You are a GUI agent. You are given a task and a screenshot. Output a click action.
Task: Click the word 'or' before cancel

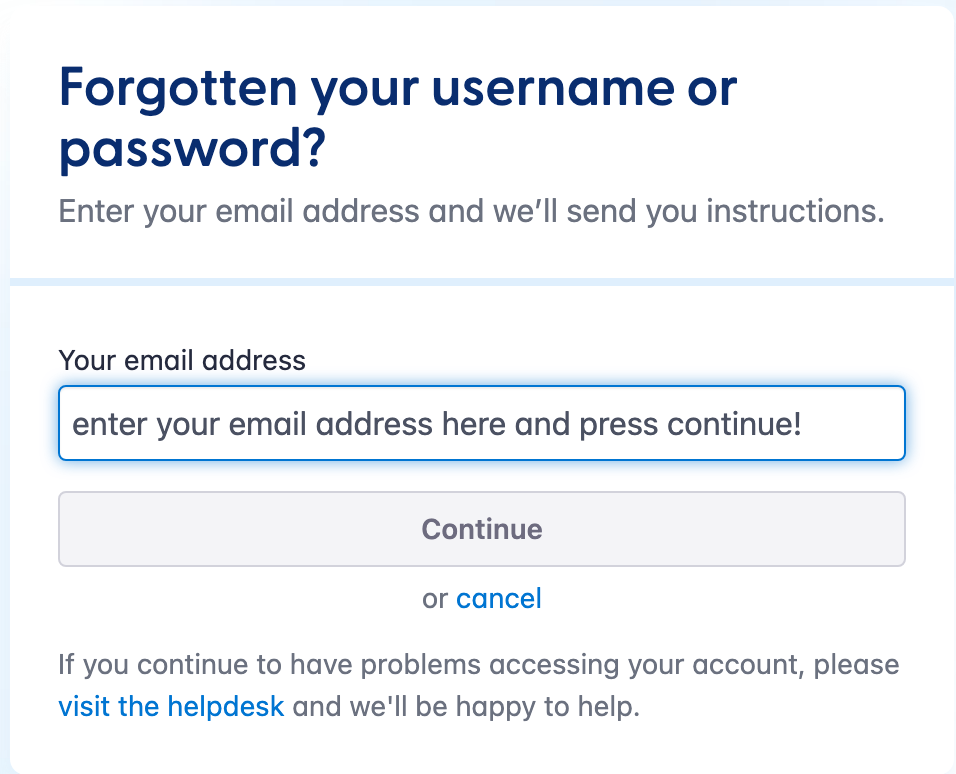pos(435,599)
